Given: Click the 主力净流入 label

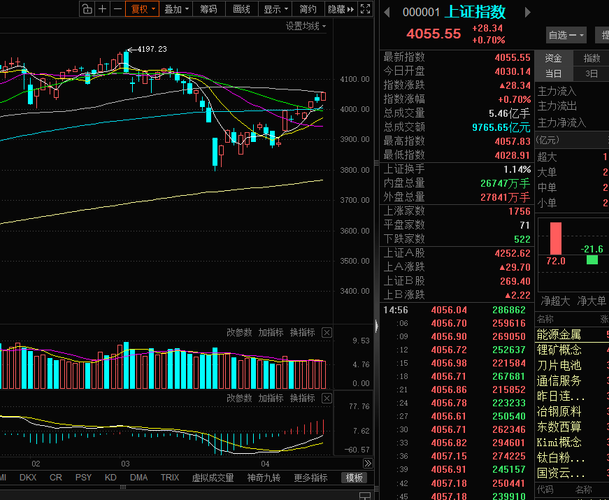Looking at the screenshot, I should pos(561,123).
